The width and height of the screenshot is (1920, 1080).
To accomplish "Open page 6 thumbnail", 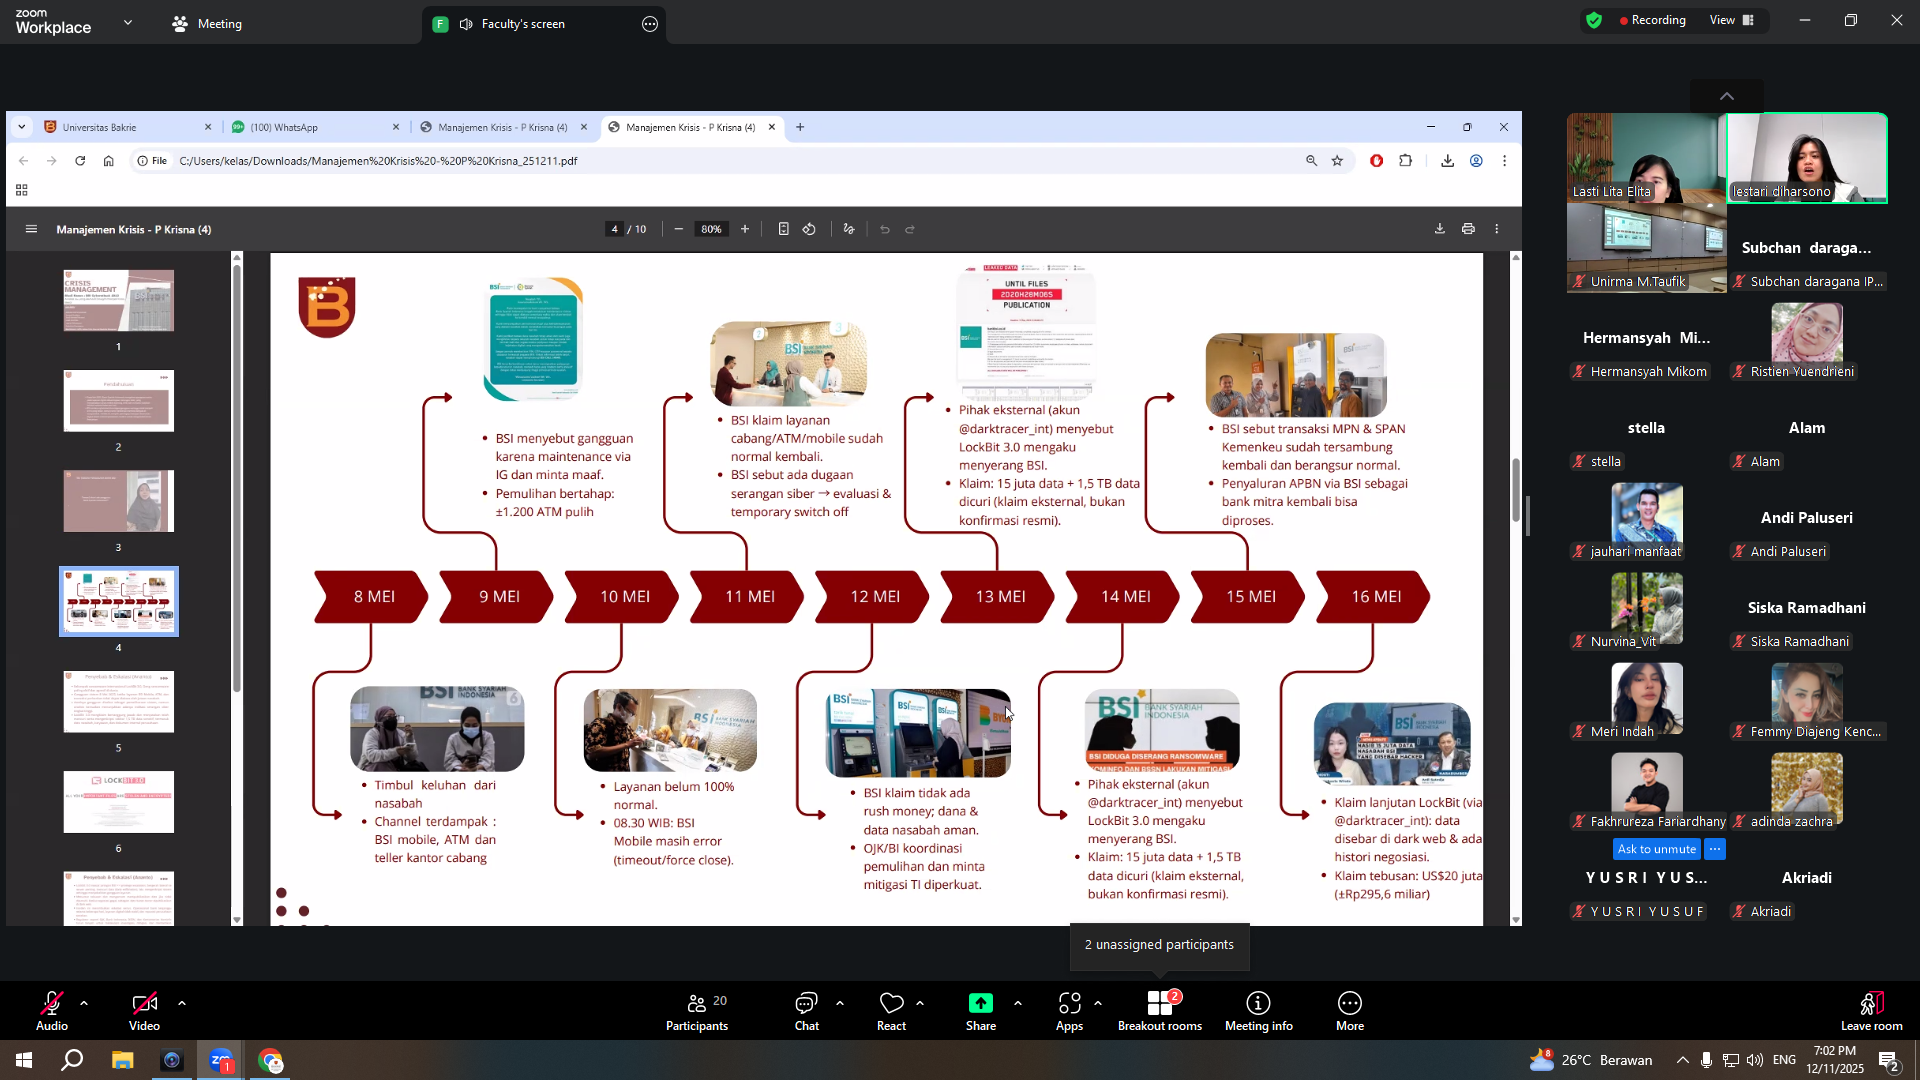I will pyautogui.click(x=118, y=802).
